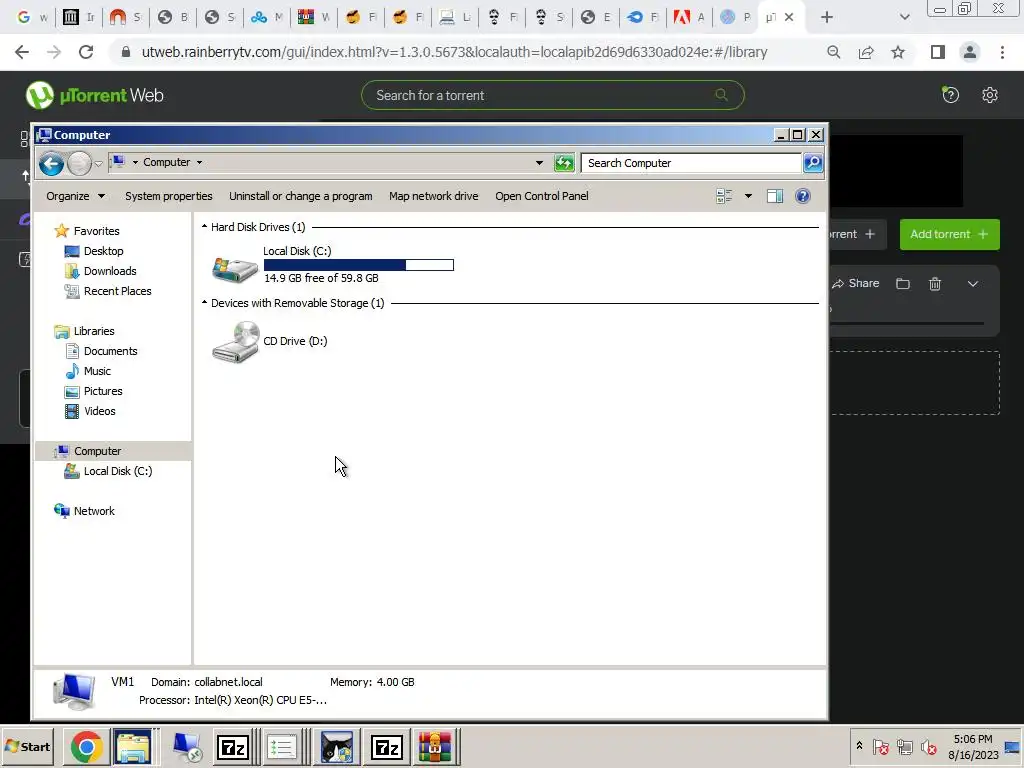The image size is (1024, 768).
Task: Collapse the Hard Disk Drives group
Action: click(x=204, y=227)
